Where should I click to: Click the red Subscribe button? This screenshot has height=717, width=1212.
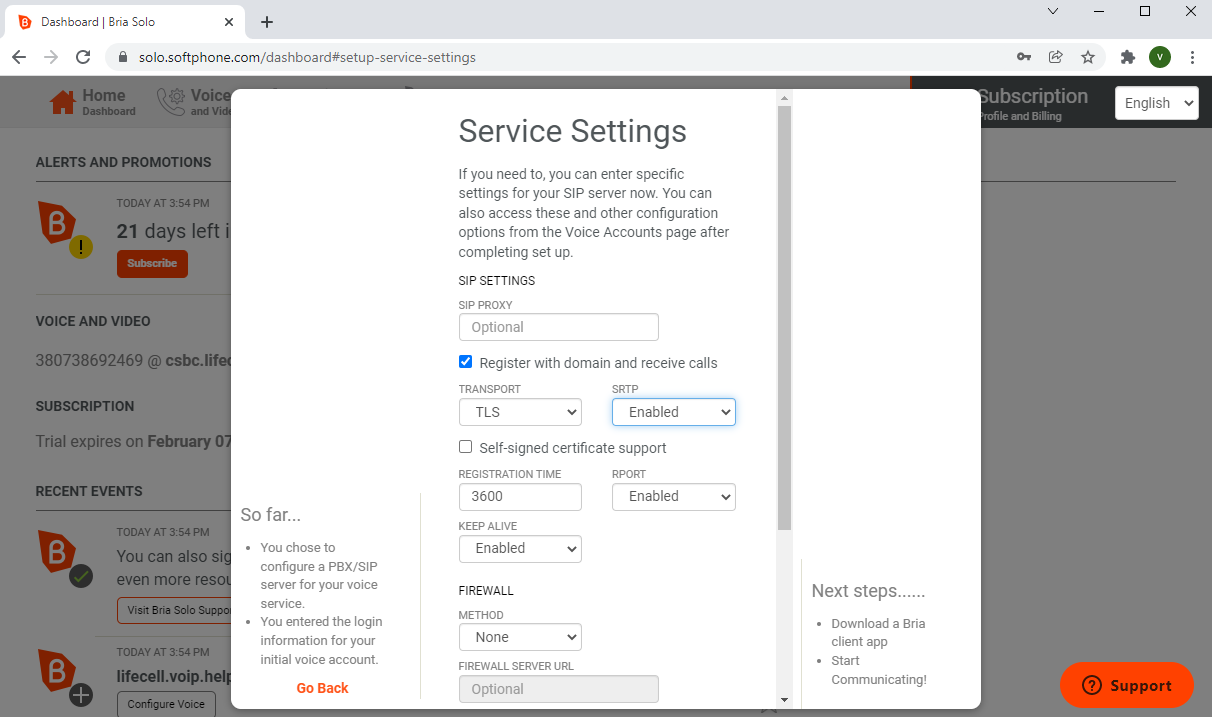click(x=152, y=264)
